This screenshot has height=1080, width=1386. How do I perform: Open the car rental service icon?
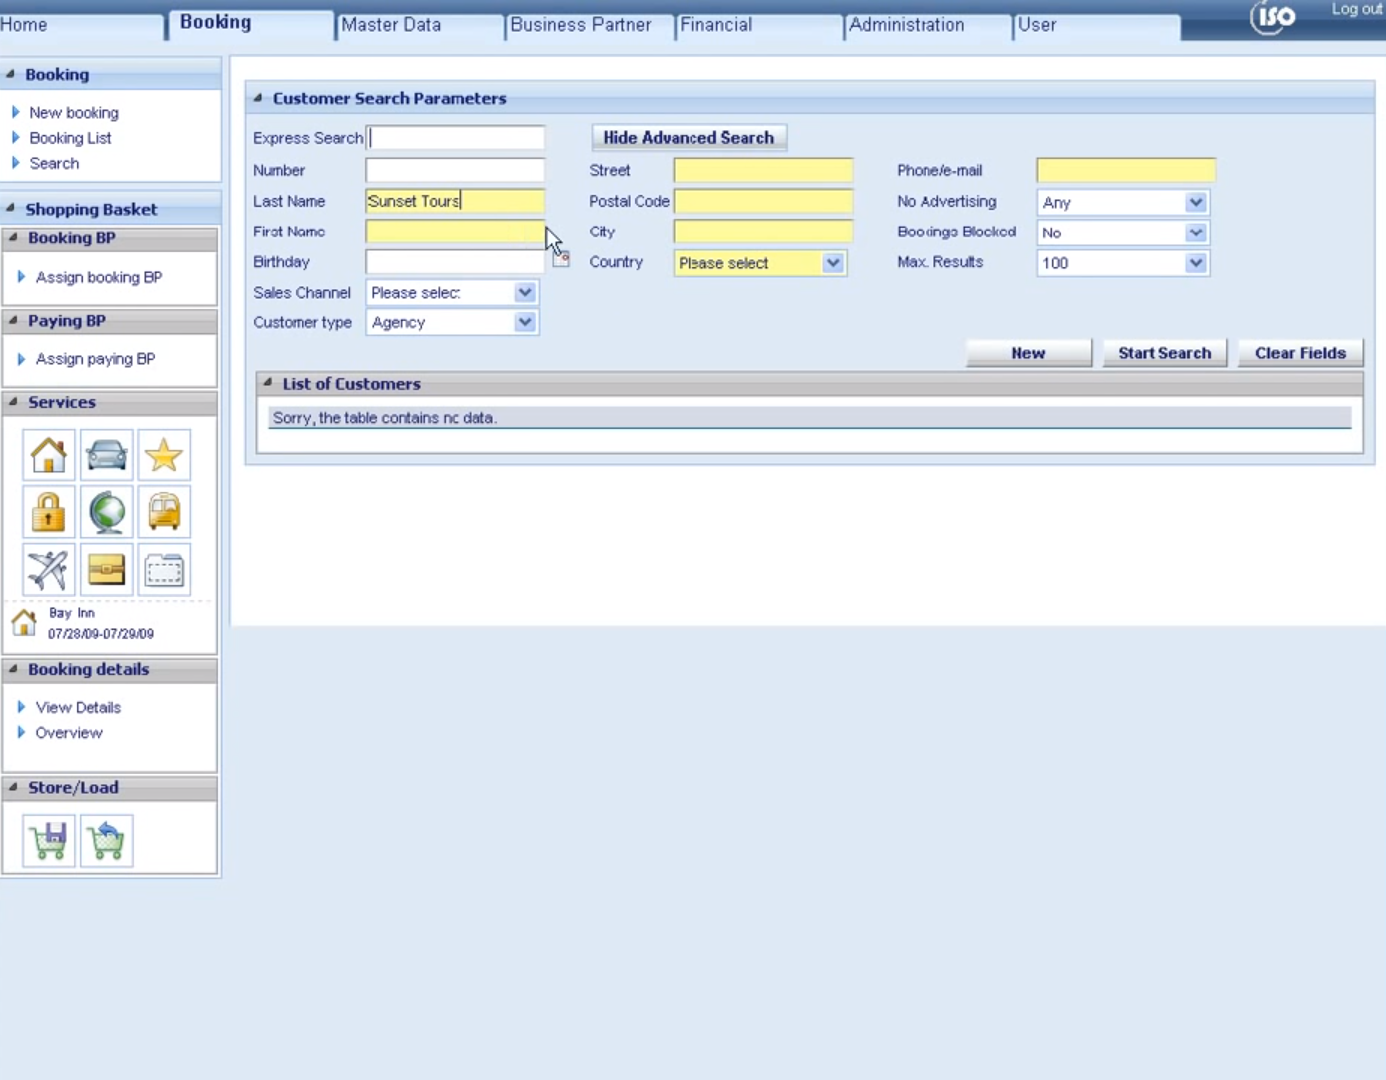[x=105, y=454]
